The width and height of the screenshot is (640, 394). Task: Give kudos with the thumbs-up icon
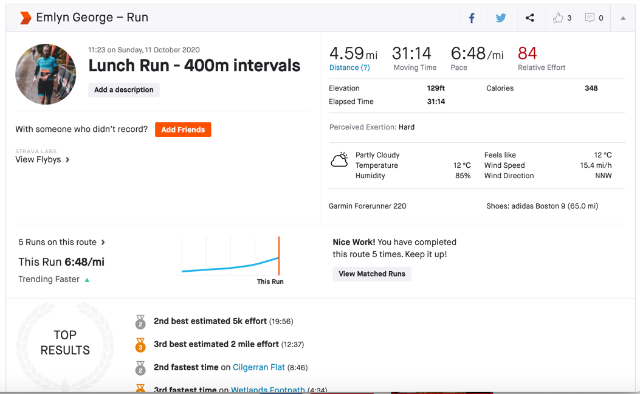(x=558, y=18)
